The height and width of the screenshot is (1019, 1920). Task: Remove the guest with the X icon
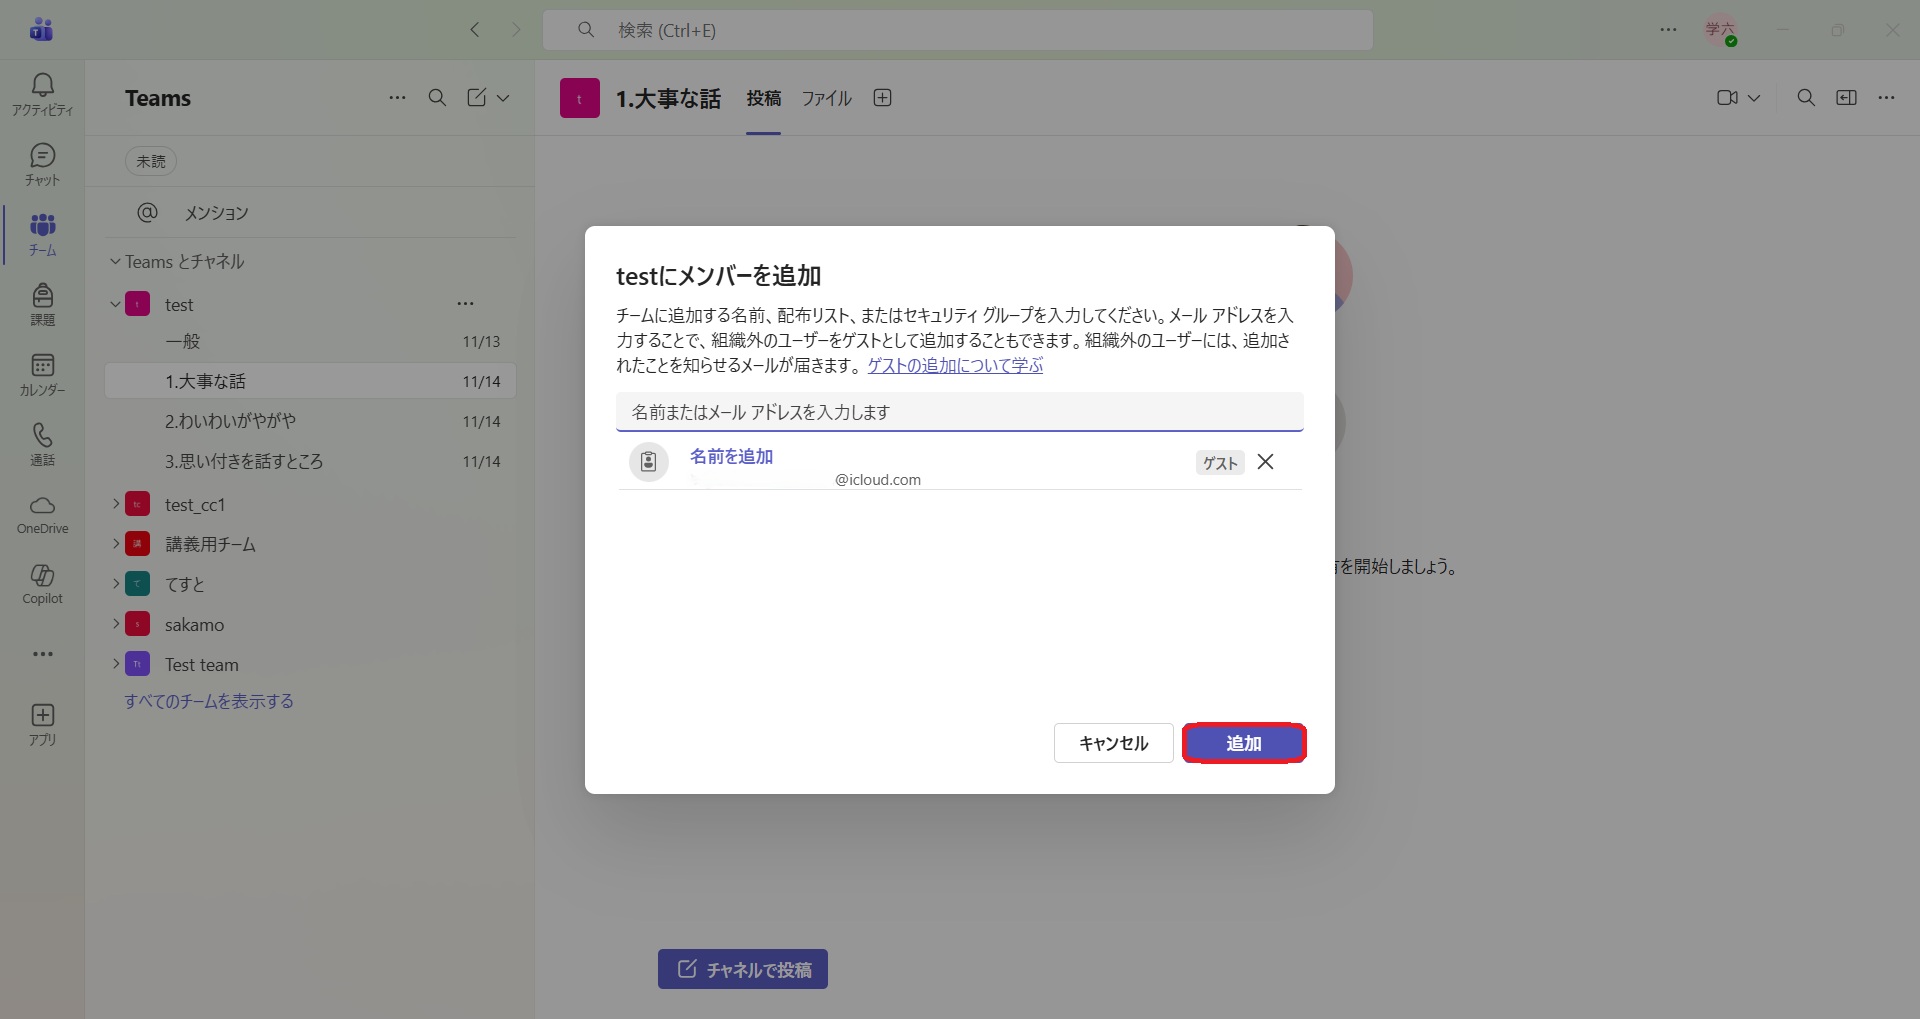click(1265, 462)
